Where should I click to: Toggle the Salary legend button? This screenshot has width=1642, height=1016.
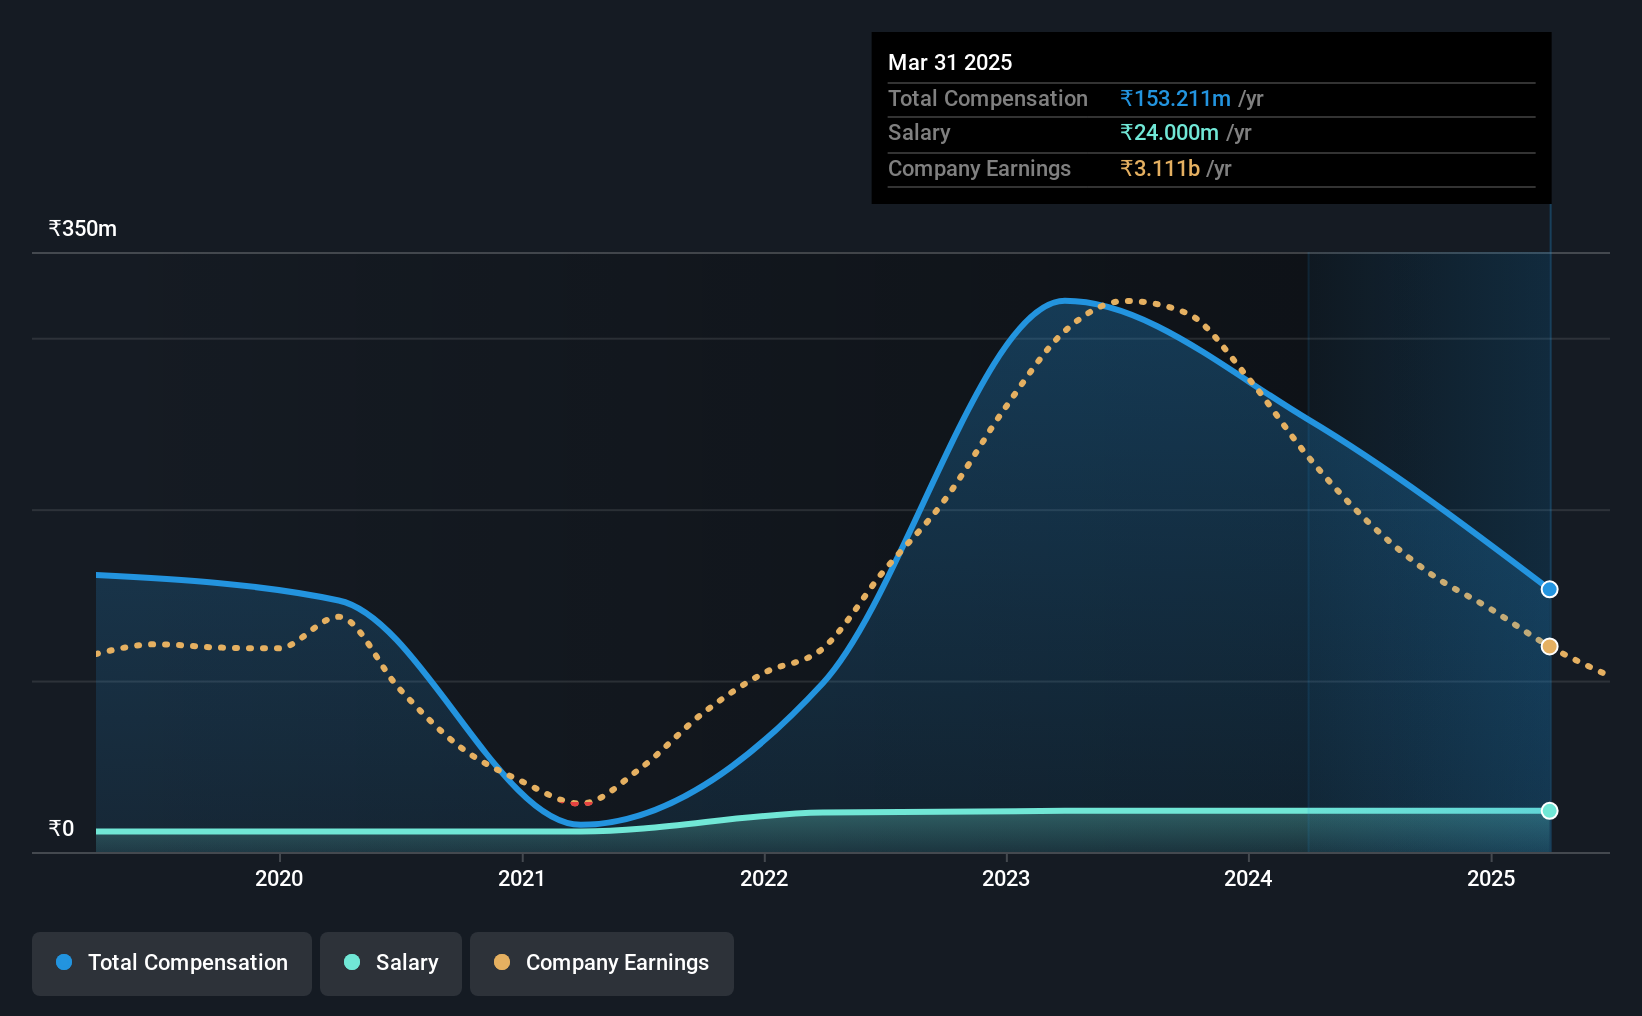pyautogui.click(x=391, y=963)
